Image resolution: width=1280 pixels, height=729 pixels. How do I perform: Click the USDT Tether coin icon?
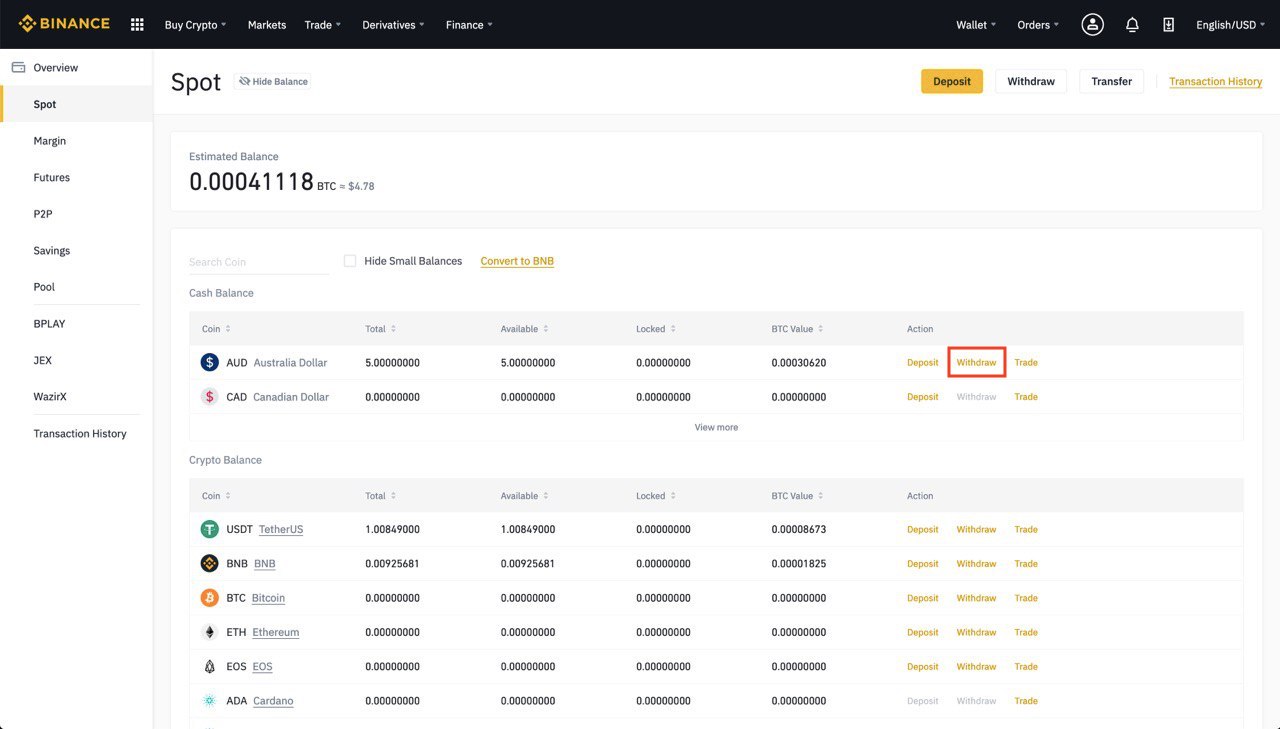pyautogui.click(x=209, y=529)
